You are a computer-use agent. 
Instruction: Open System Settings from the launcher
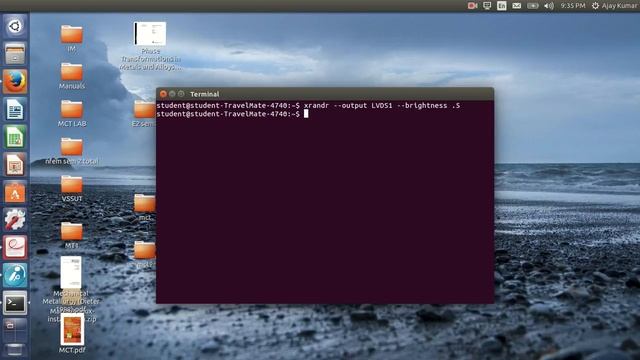15,220
